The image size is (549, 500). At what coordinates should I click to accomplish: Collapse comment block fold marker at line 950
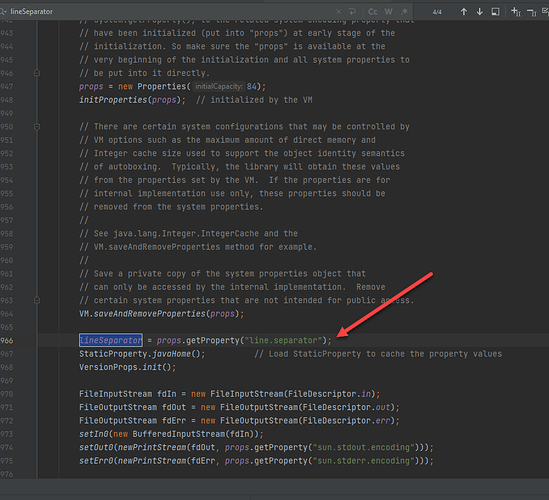point(37,126)
